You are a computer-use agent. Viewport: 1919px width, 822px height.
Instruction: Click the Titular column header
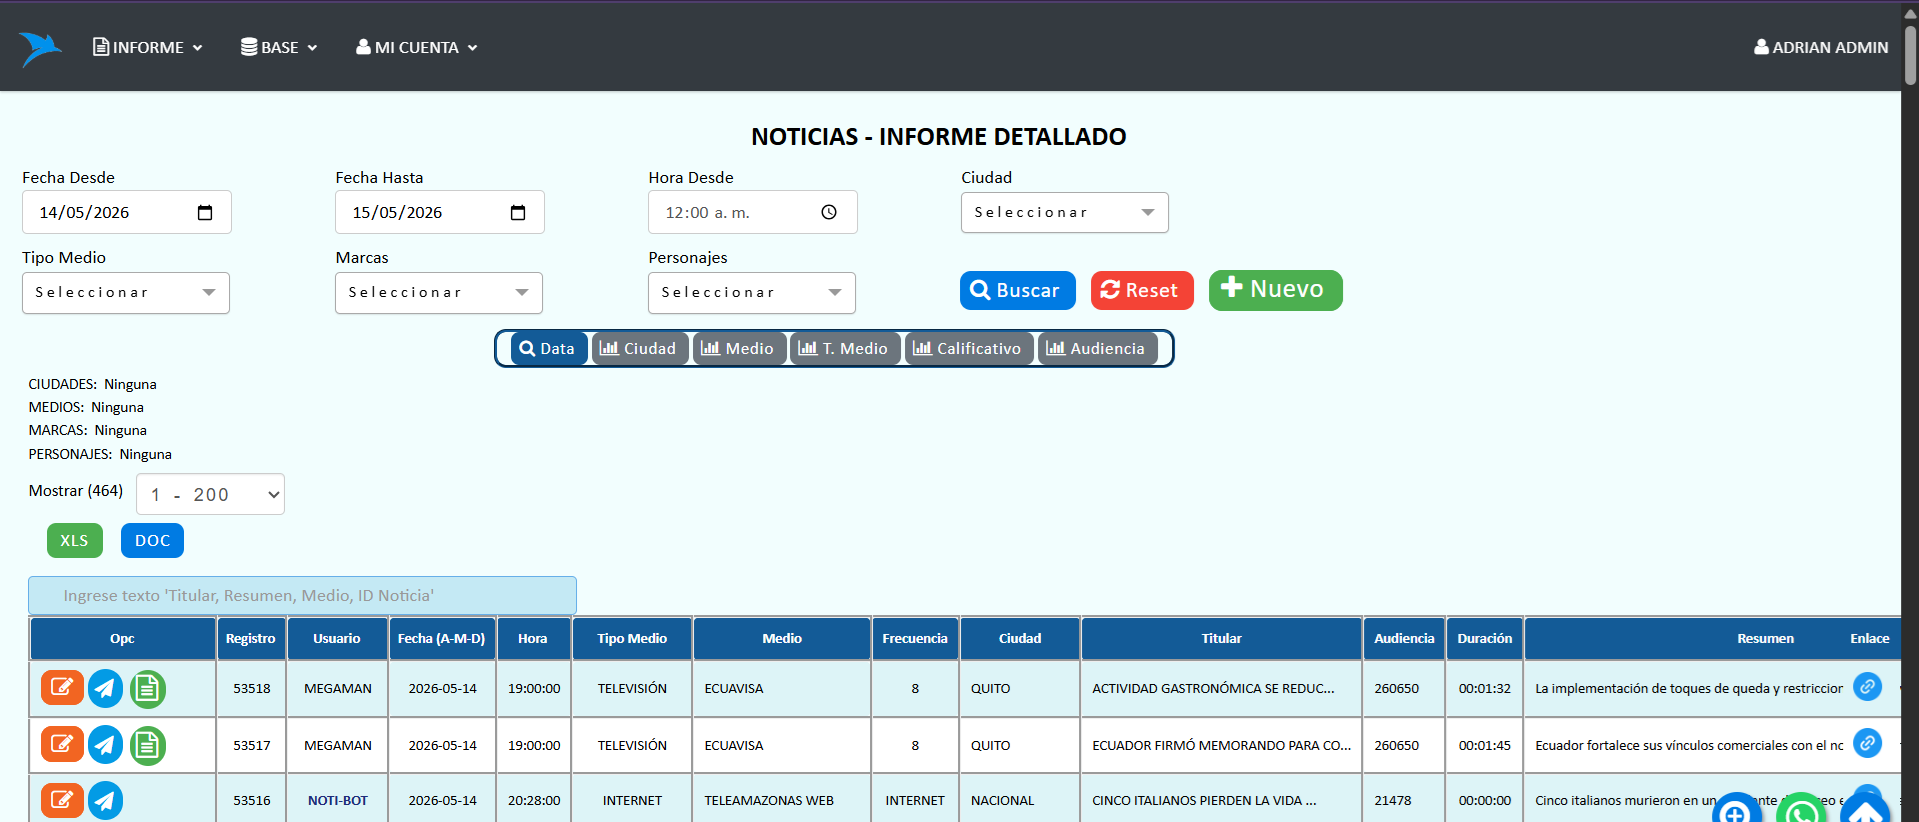(x=1222, y=638)
